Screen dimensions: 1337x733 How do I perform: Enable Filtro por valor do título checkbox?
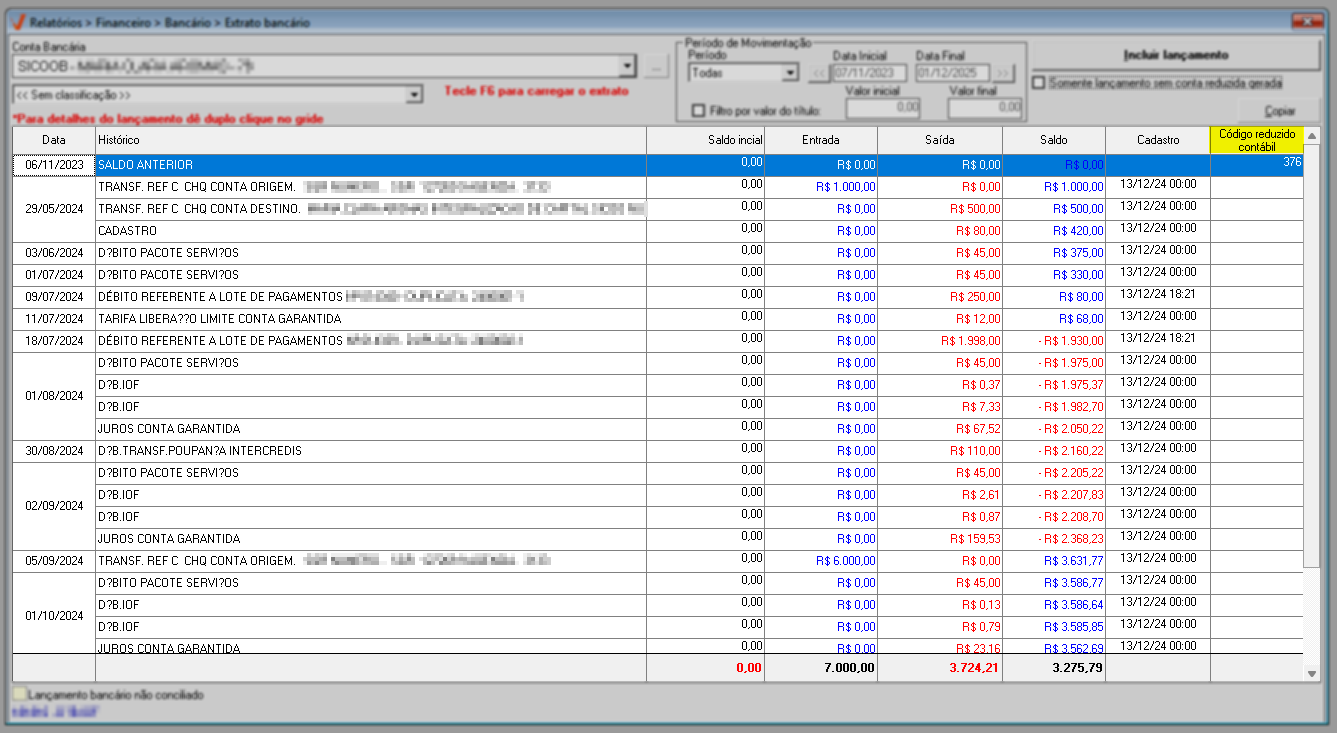tap(699, 110)
